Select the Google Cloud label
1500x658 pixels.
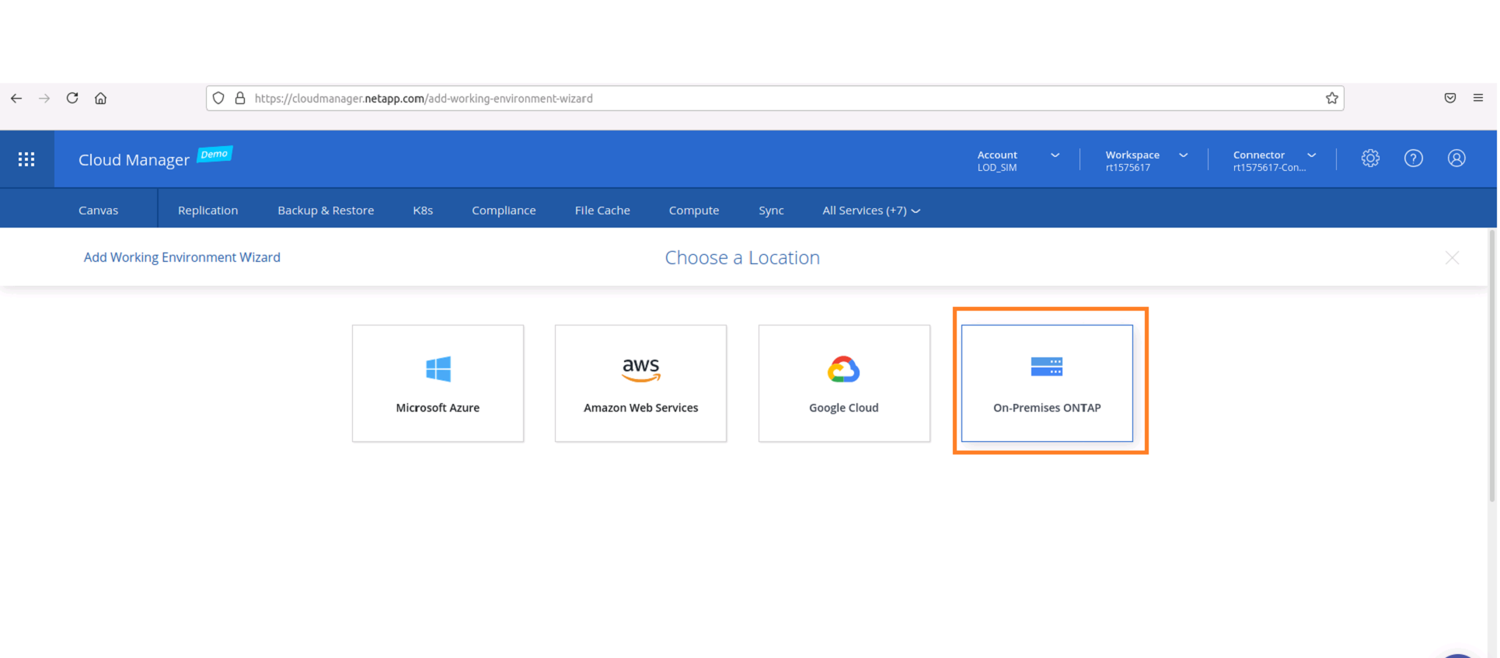click(x=844, y=408)
